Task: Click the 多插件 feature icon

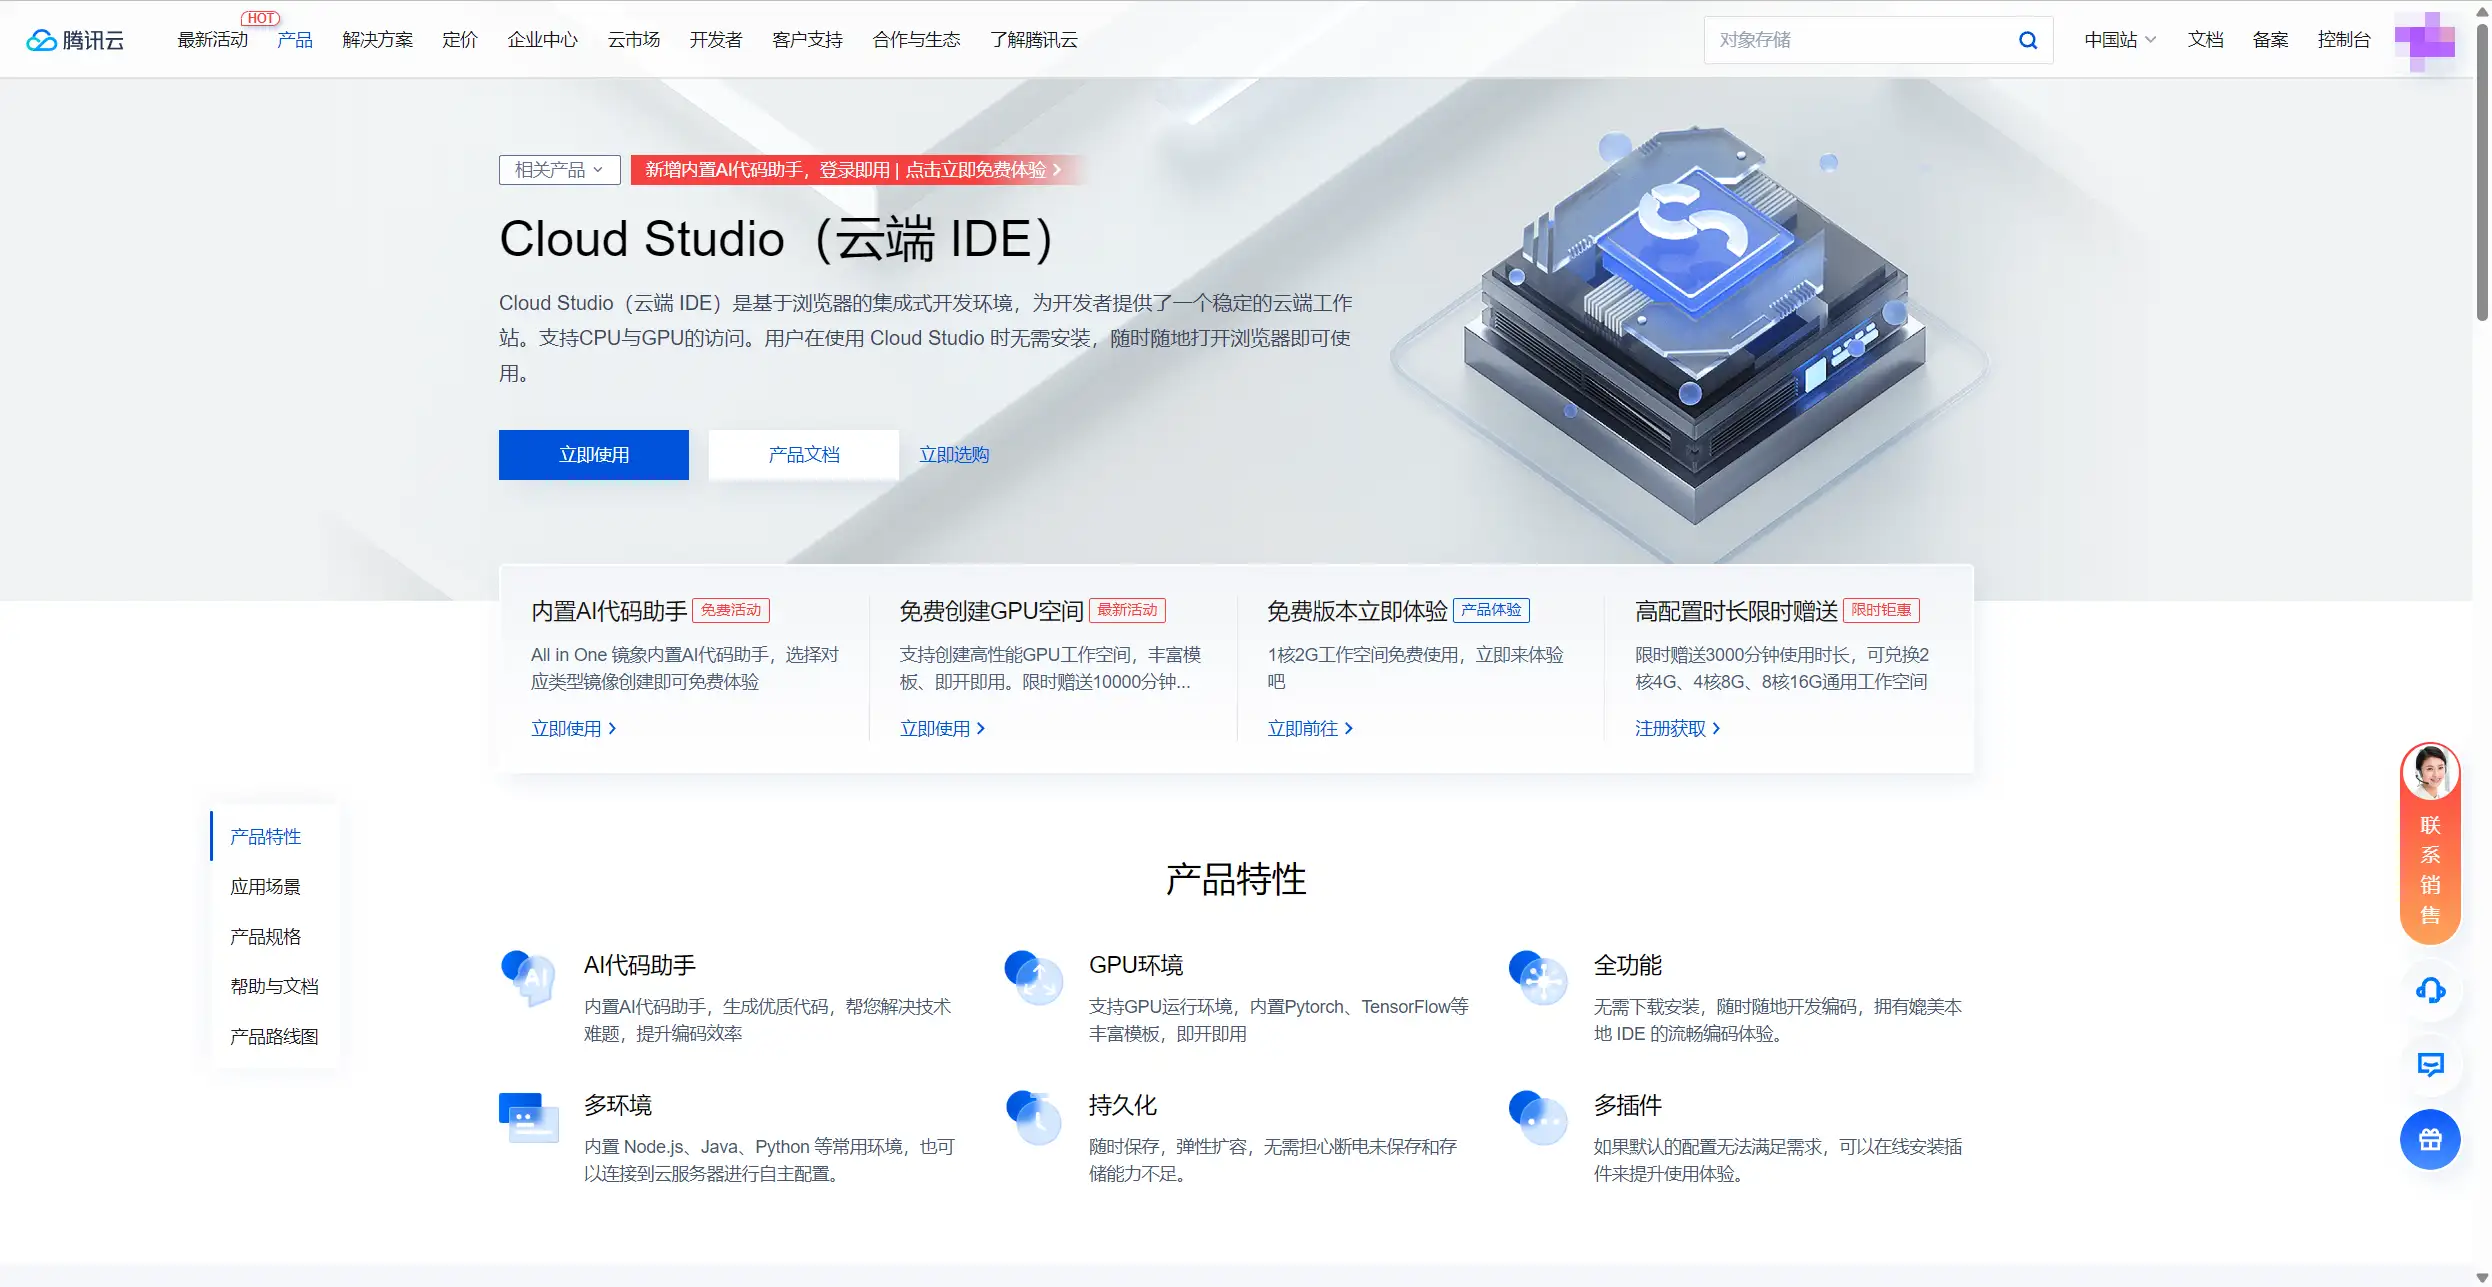Action: point(1538,1119)
